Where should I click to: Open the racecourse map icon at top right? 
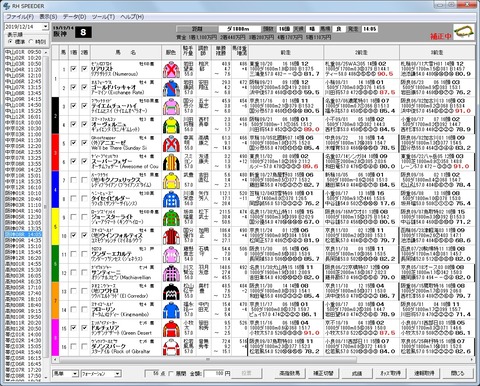coord(464,32)
